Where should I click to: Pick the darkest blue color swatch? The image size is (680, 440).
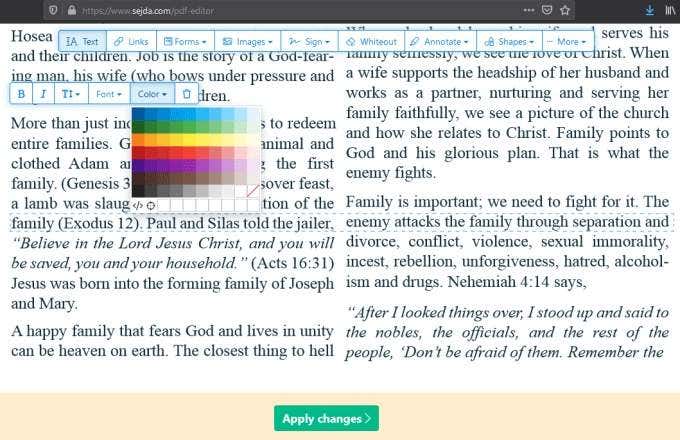click(x=138, y=114)
